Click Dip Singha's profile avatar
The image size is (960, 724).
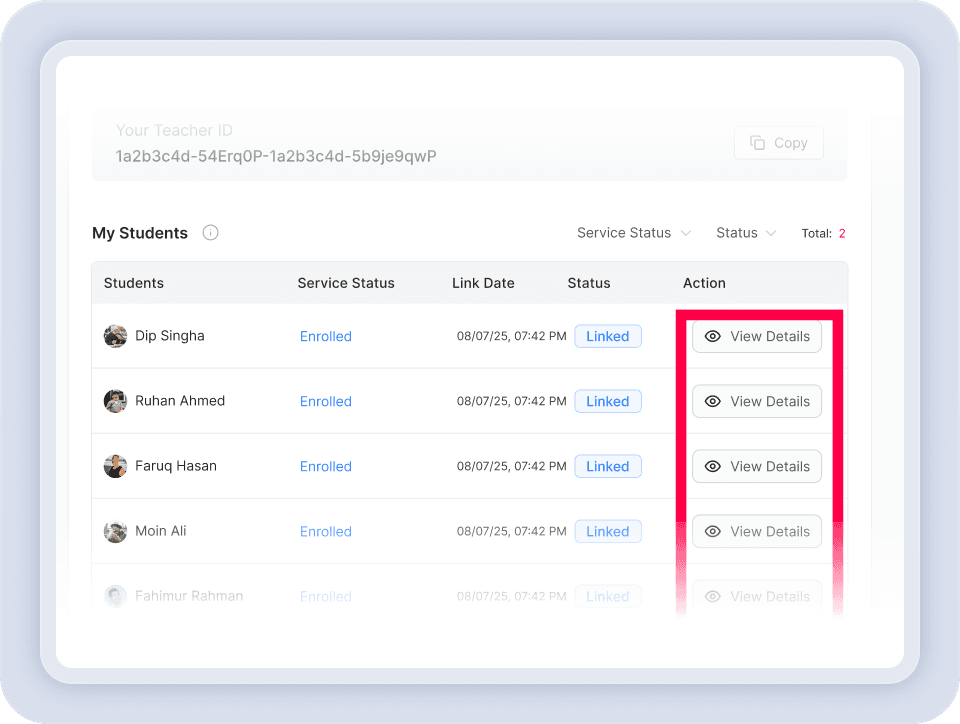(115, 336)
